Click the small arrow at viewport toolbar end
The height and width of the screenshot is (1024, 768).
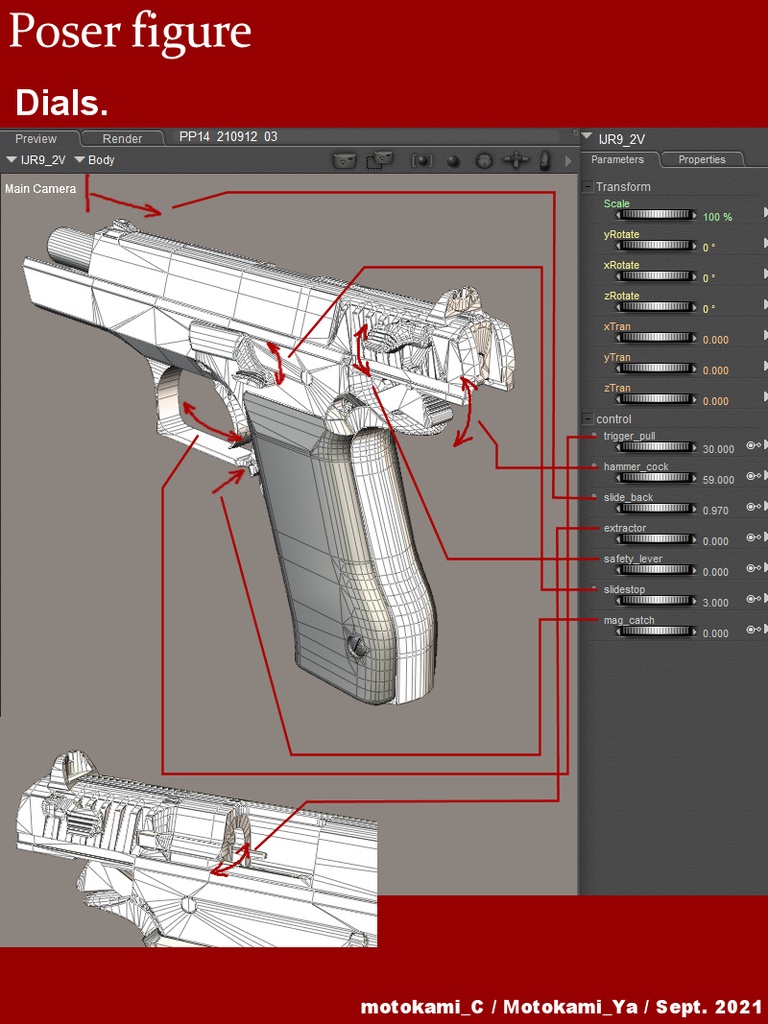point(568,161)
